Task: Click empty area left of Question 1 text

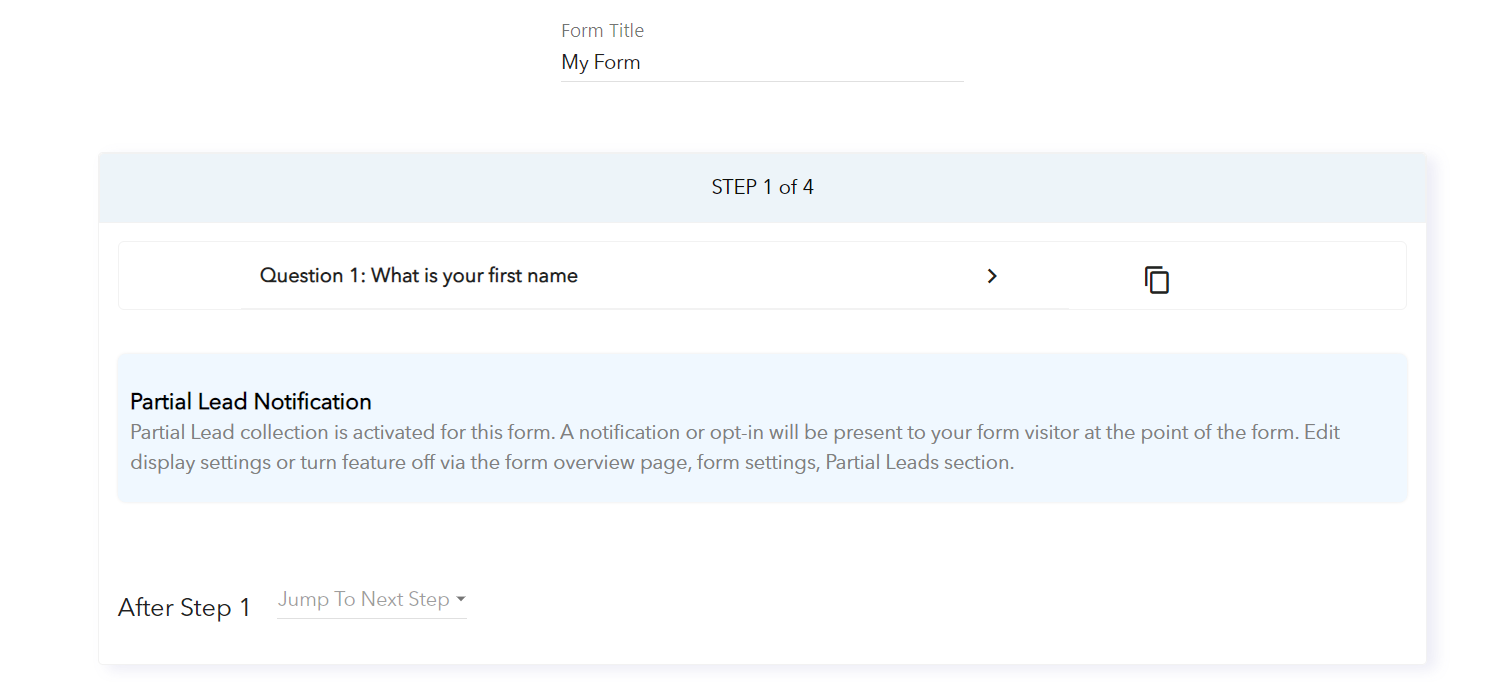Action: point(189,276)
